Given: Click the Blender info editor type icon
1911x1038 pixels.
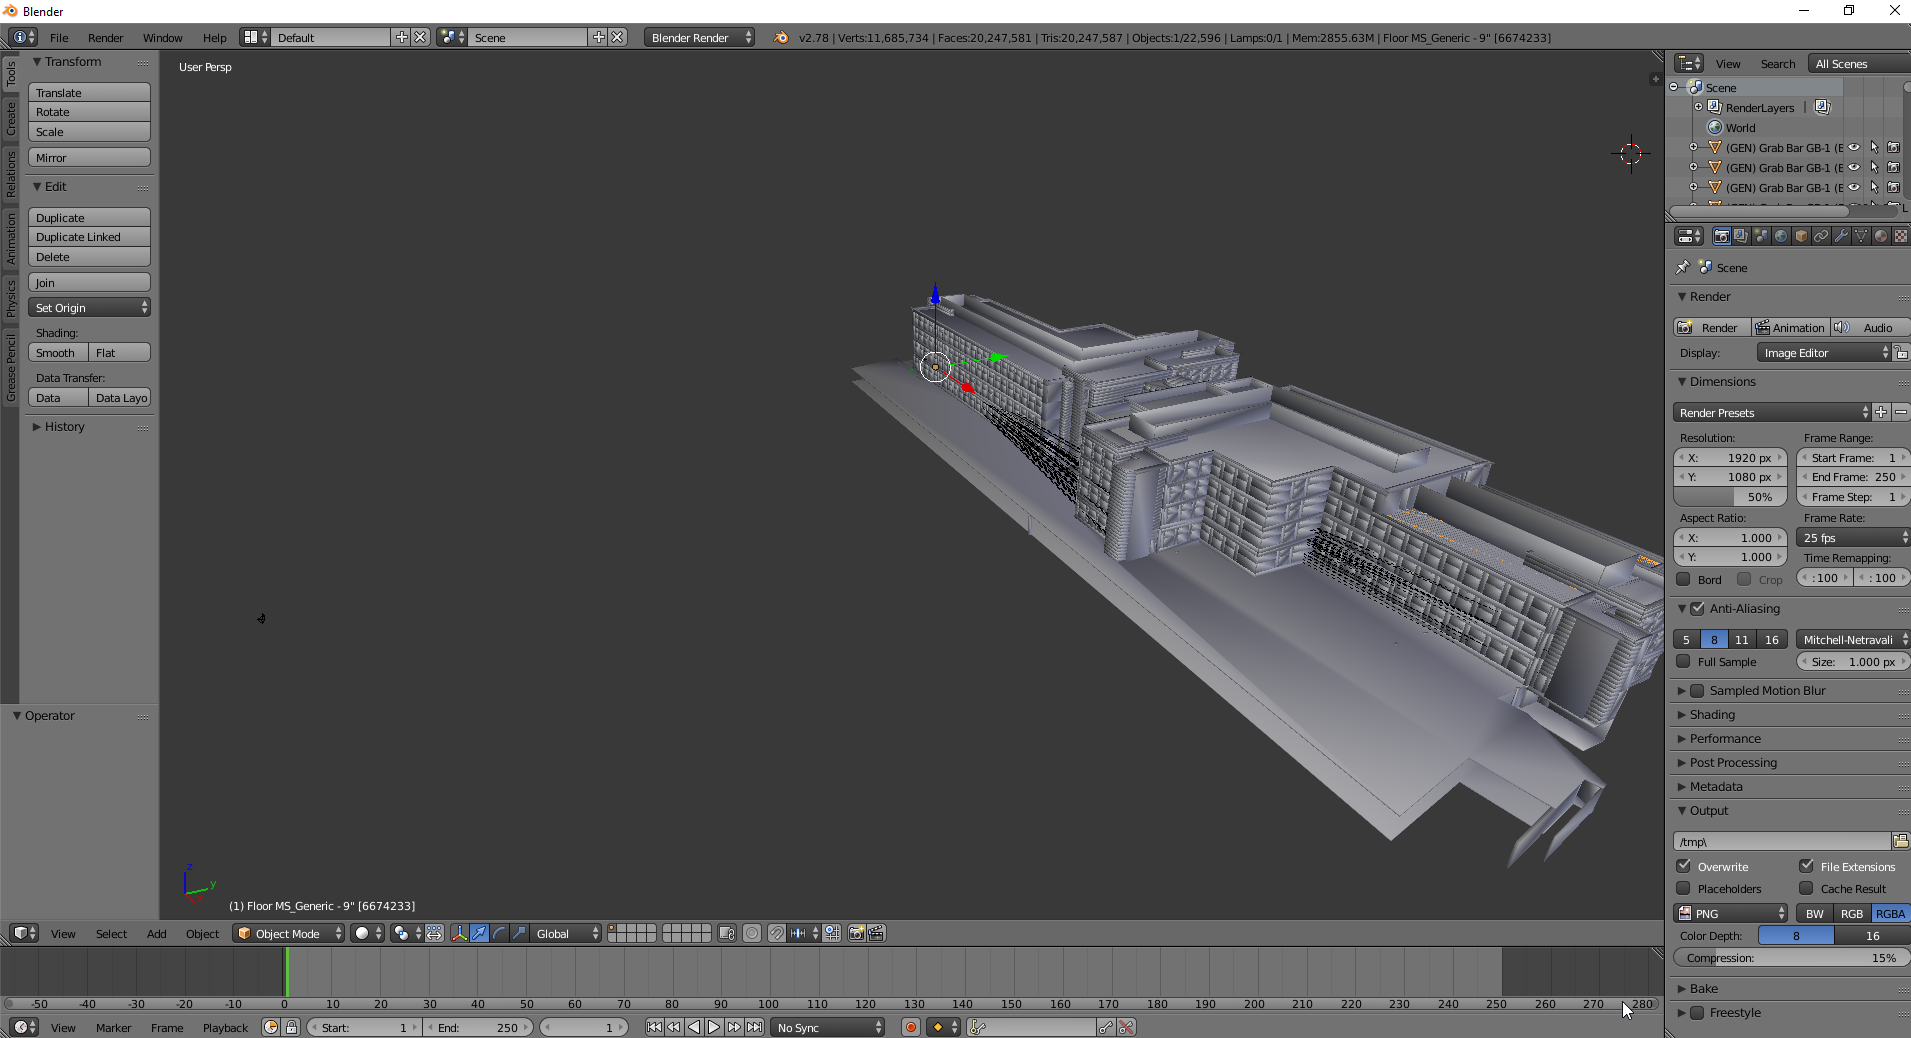Looking at the screenshot, I should (23, 37).
